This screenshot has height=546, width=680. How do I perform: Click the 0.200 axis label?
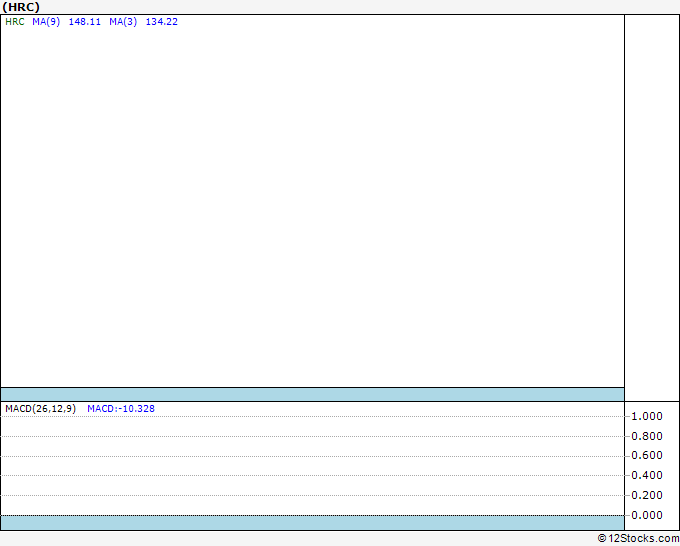point(647,495)
